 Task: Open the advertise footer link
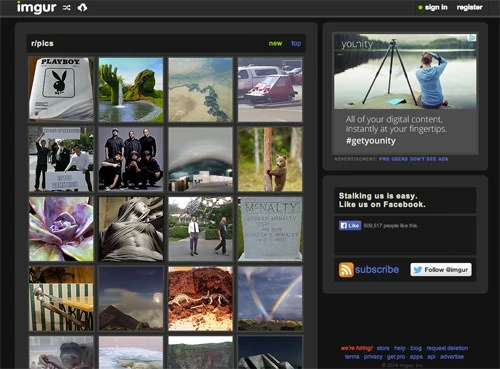point(452,357)
